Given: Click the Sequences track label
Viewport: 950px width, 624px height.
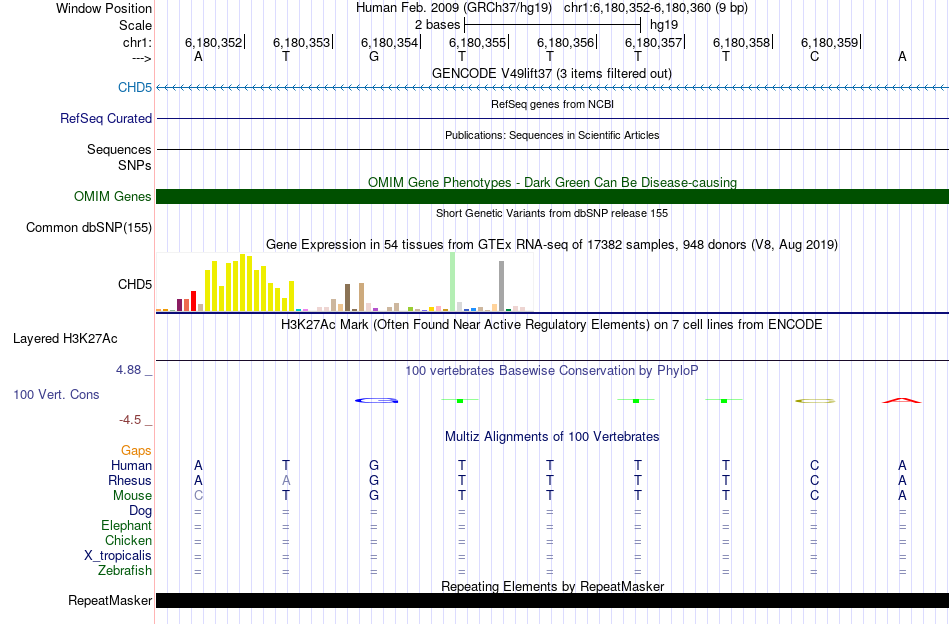Looking at the screenshot, I should click(x=119, y=149).
